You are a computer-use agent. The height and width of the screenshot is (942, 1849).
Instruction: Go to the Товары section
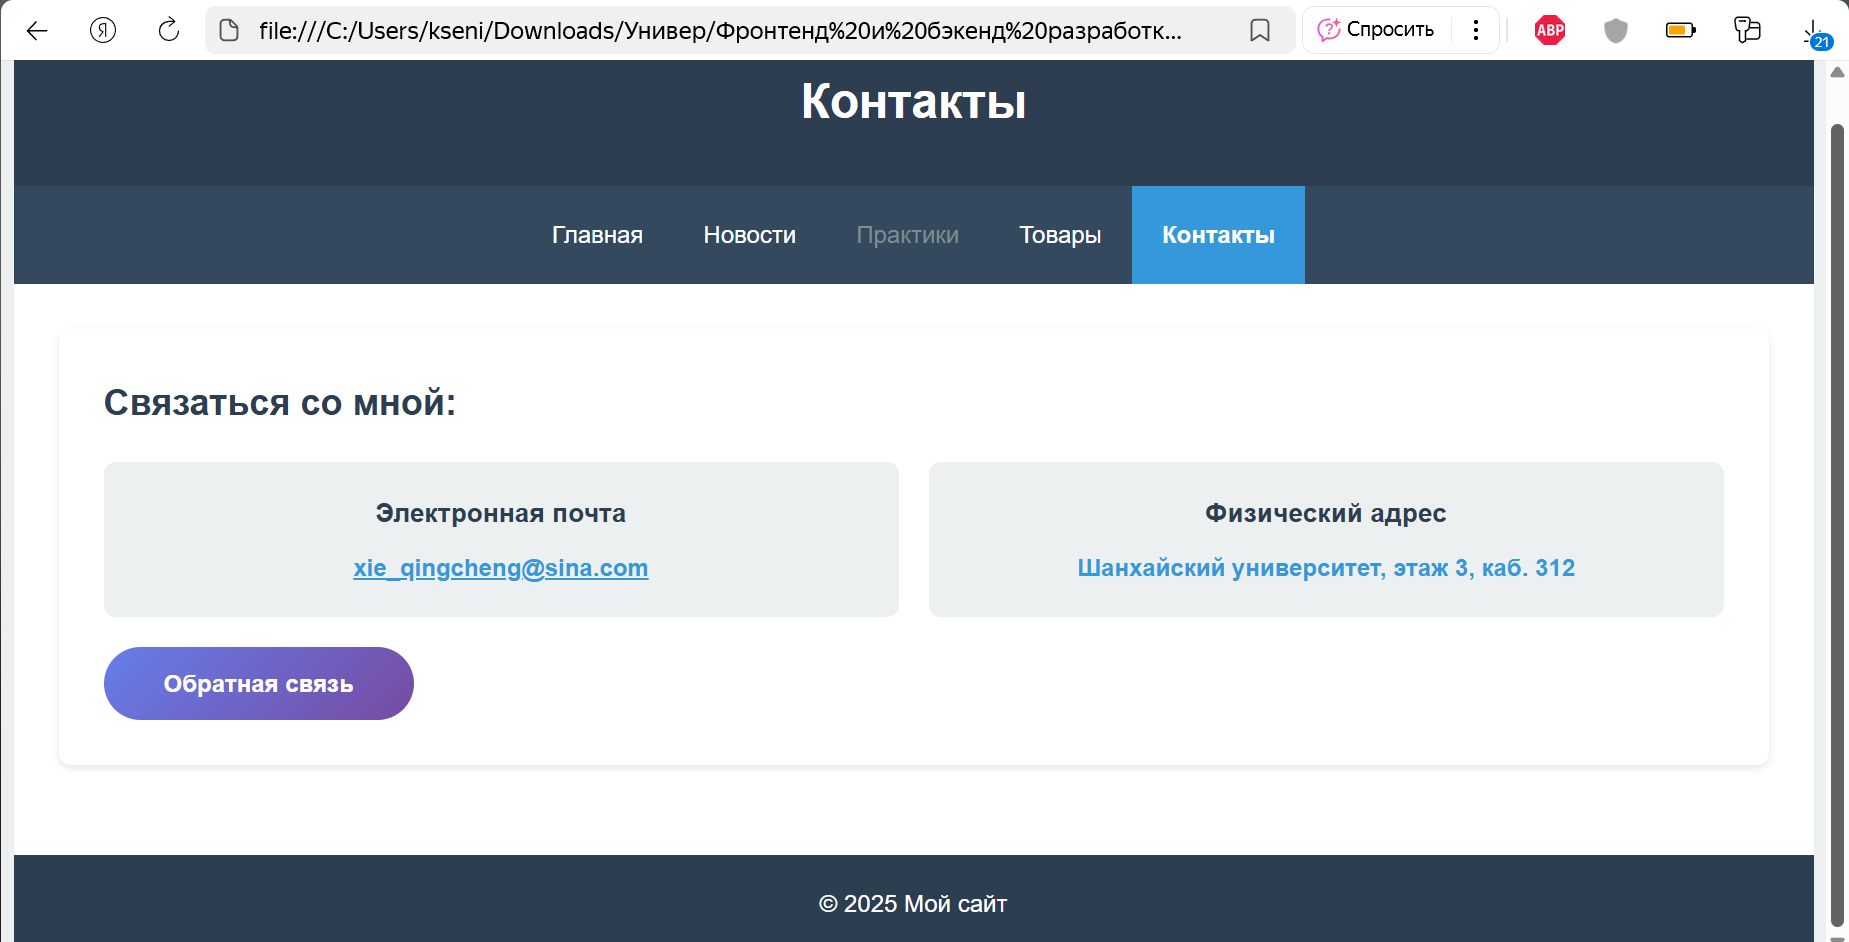(x=1060, y=235)
